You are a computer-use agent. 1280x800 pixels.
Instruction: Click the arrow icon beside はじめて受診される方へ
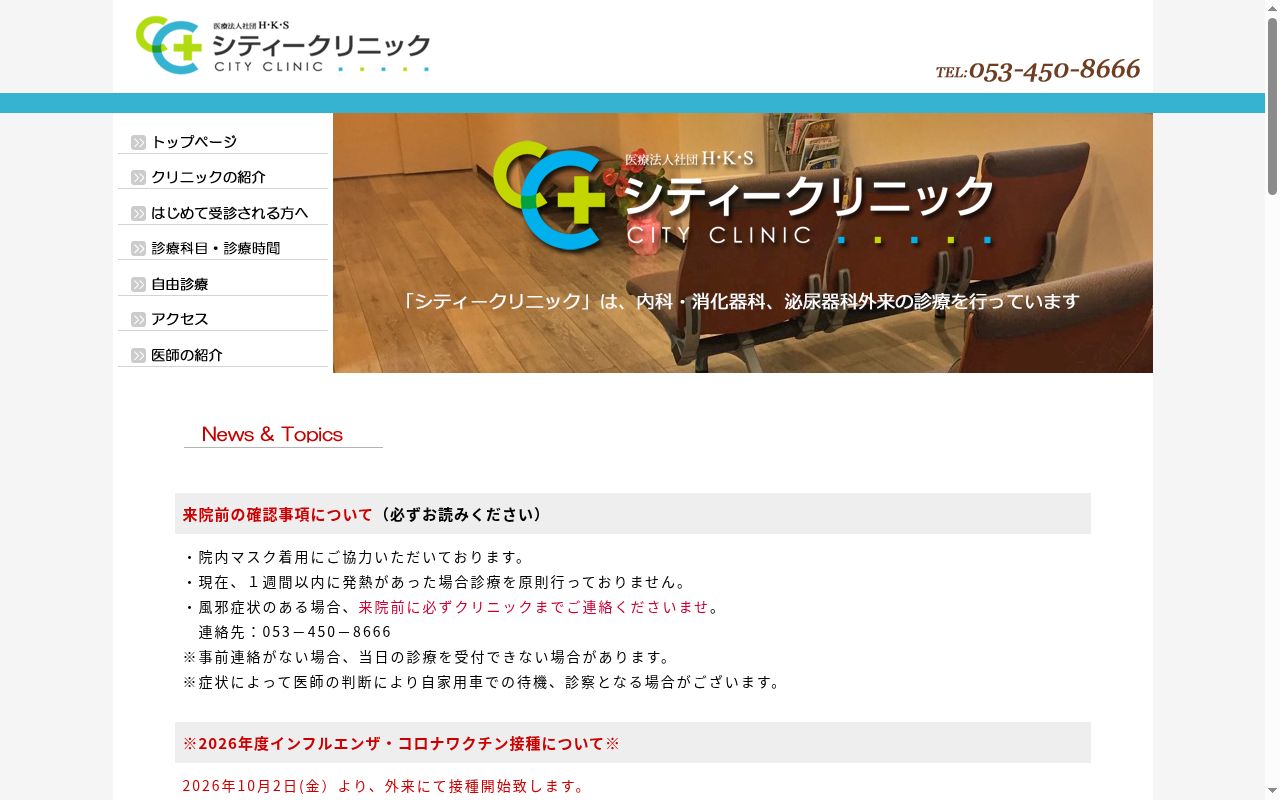139,213
